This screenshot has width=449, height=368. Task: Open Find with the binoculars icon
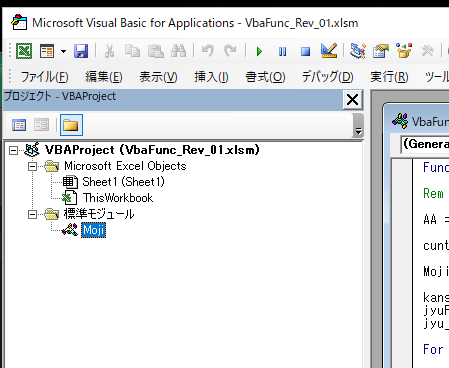[179, 51]
